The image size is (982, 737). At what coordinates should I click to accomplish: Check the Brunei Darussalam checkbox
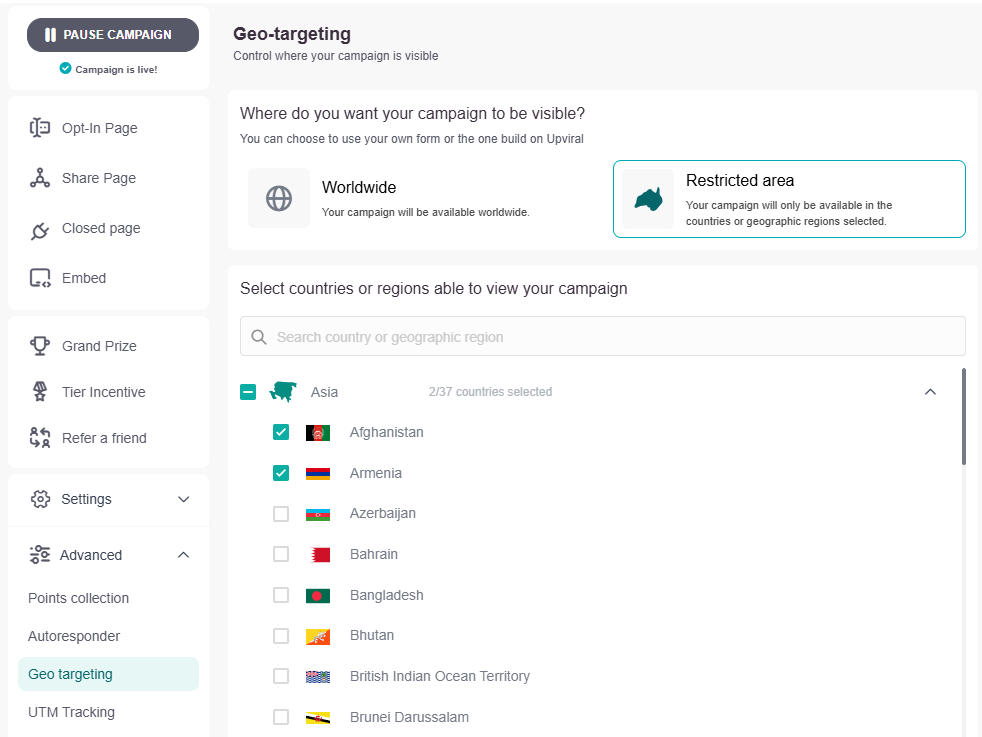(281, 717)
